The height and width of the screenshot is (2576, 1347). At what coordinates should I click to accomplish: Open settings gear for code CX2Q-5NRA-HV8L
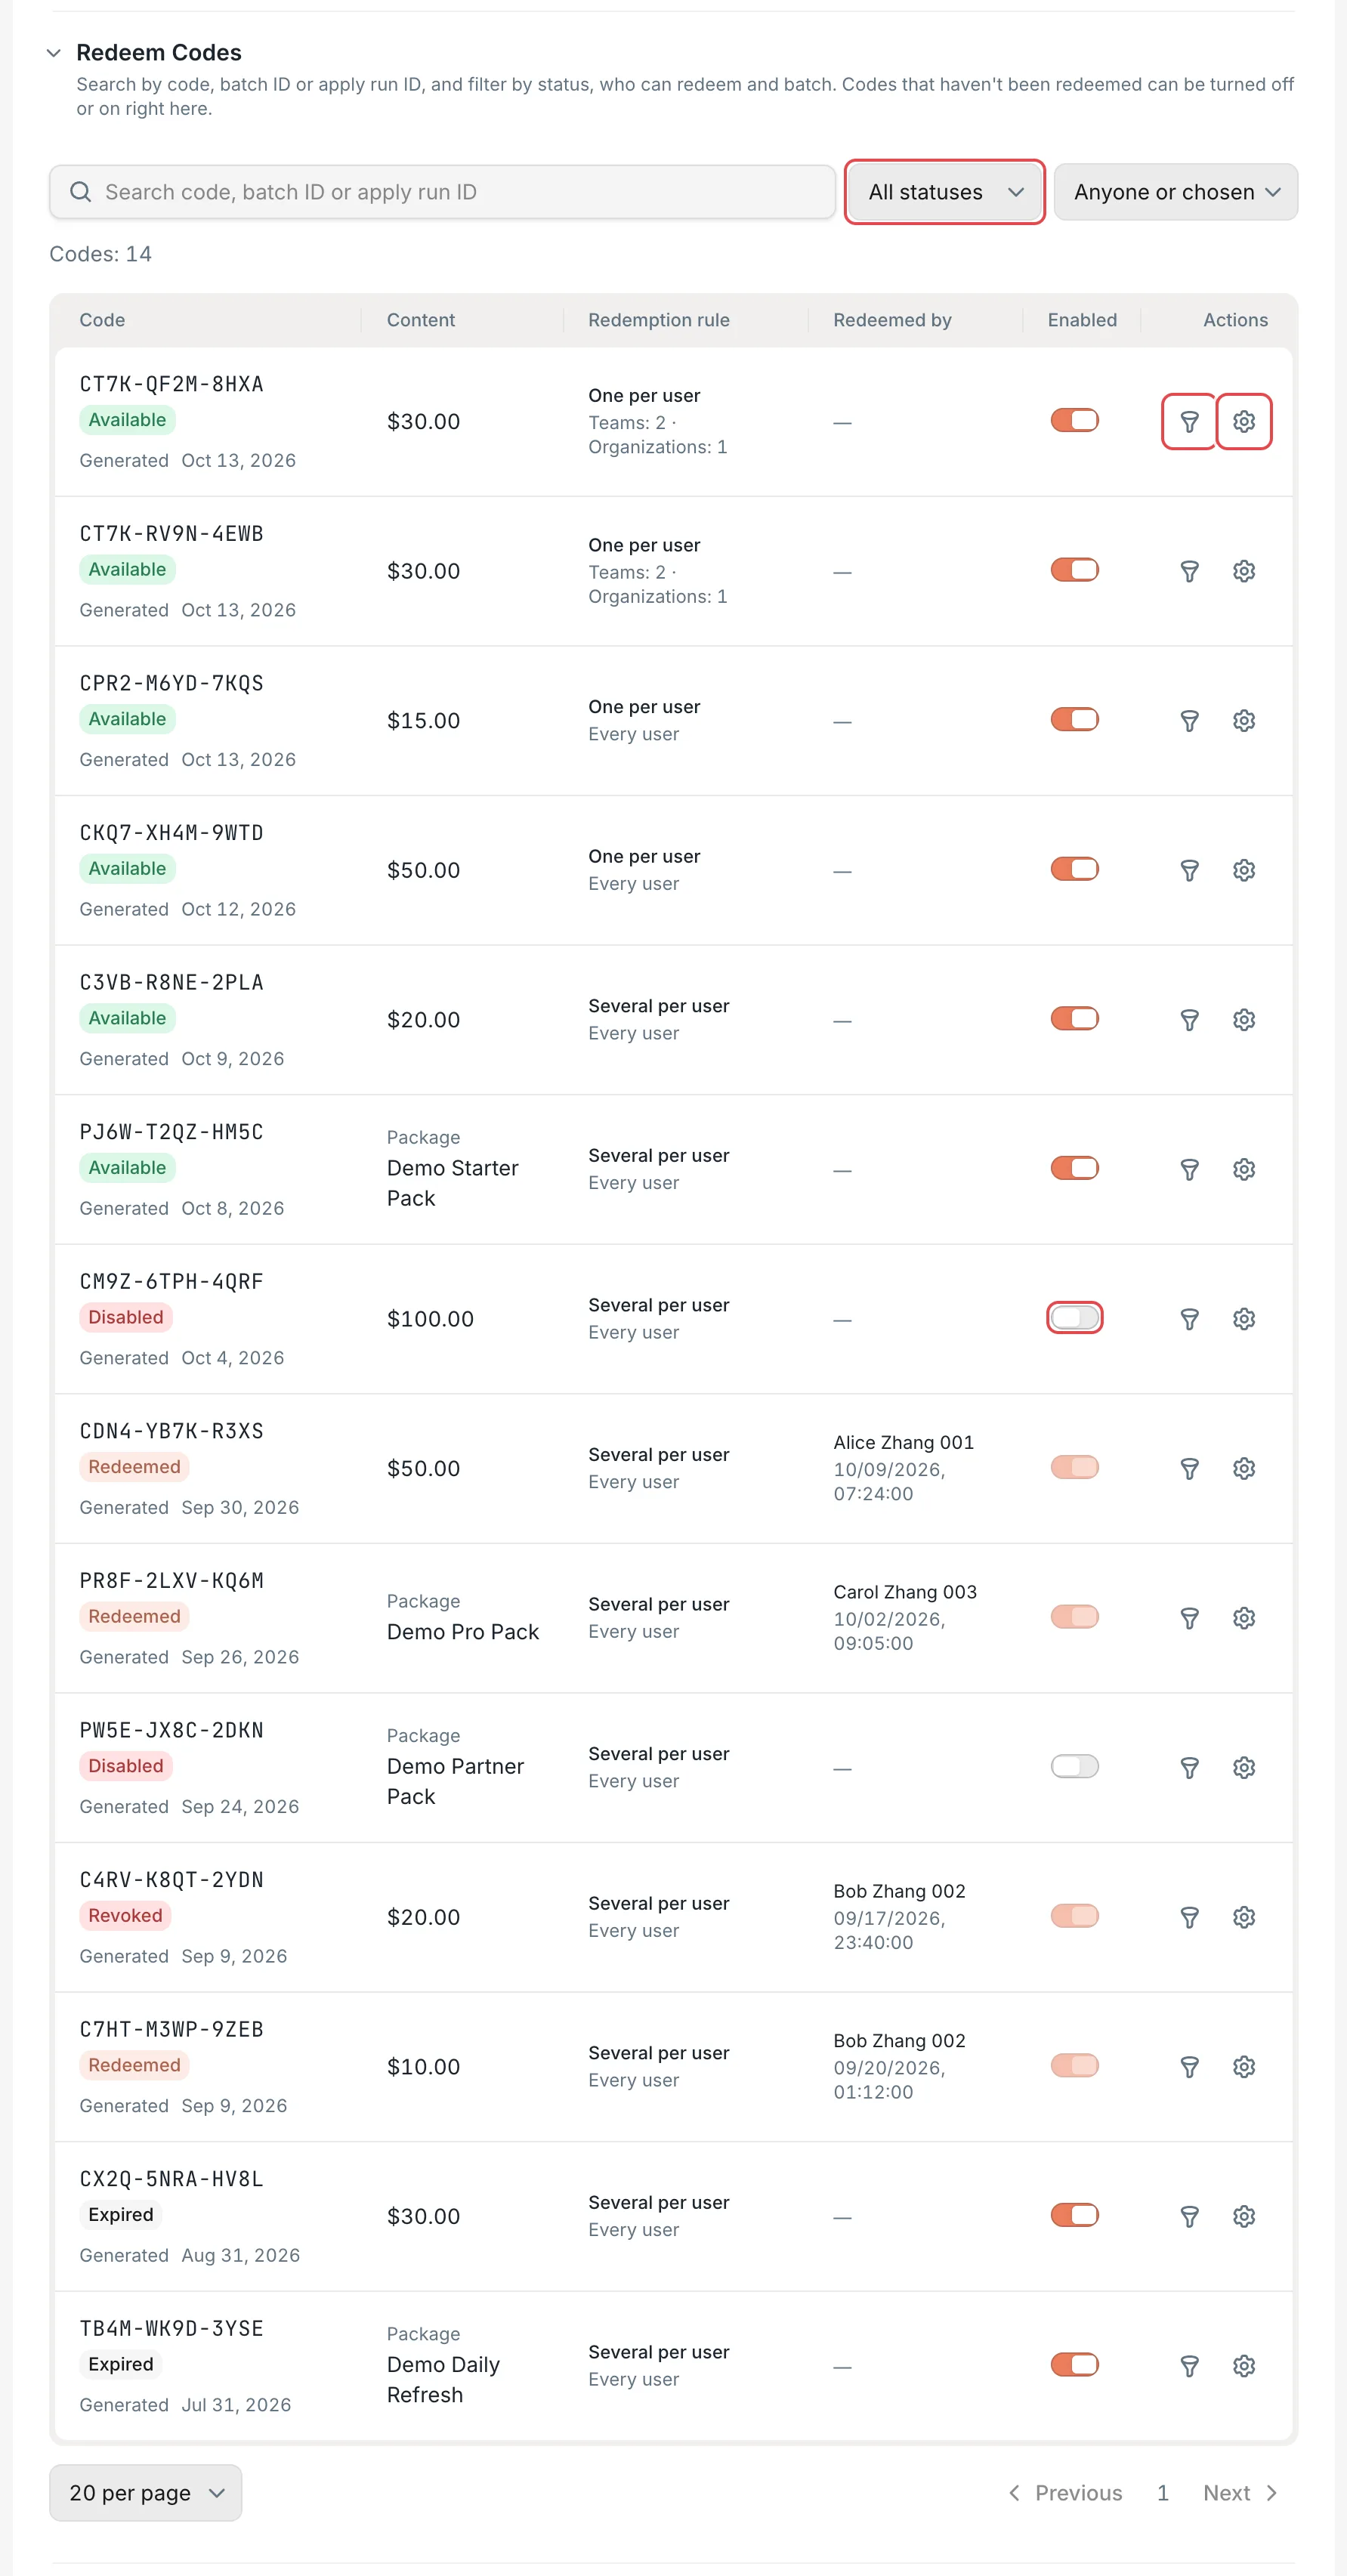coord(1243,2215)
